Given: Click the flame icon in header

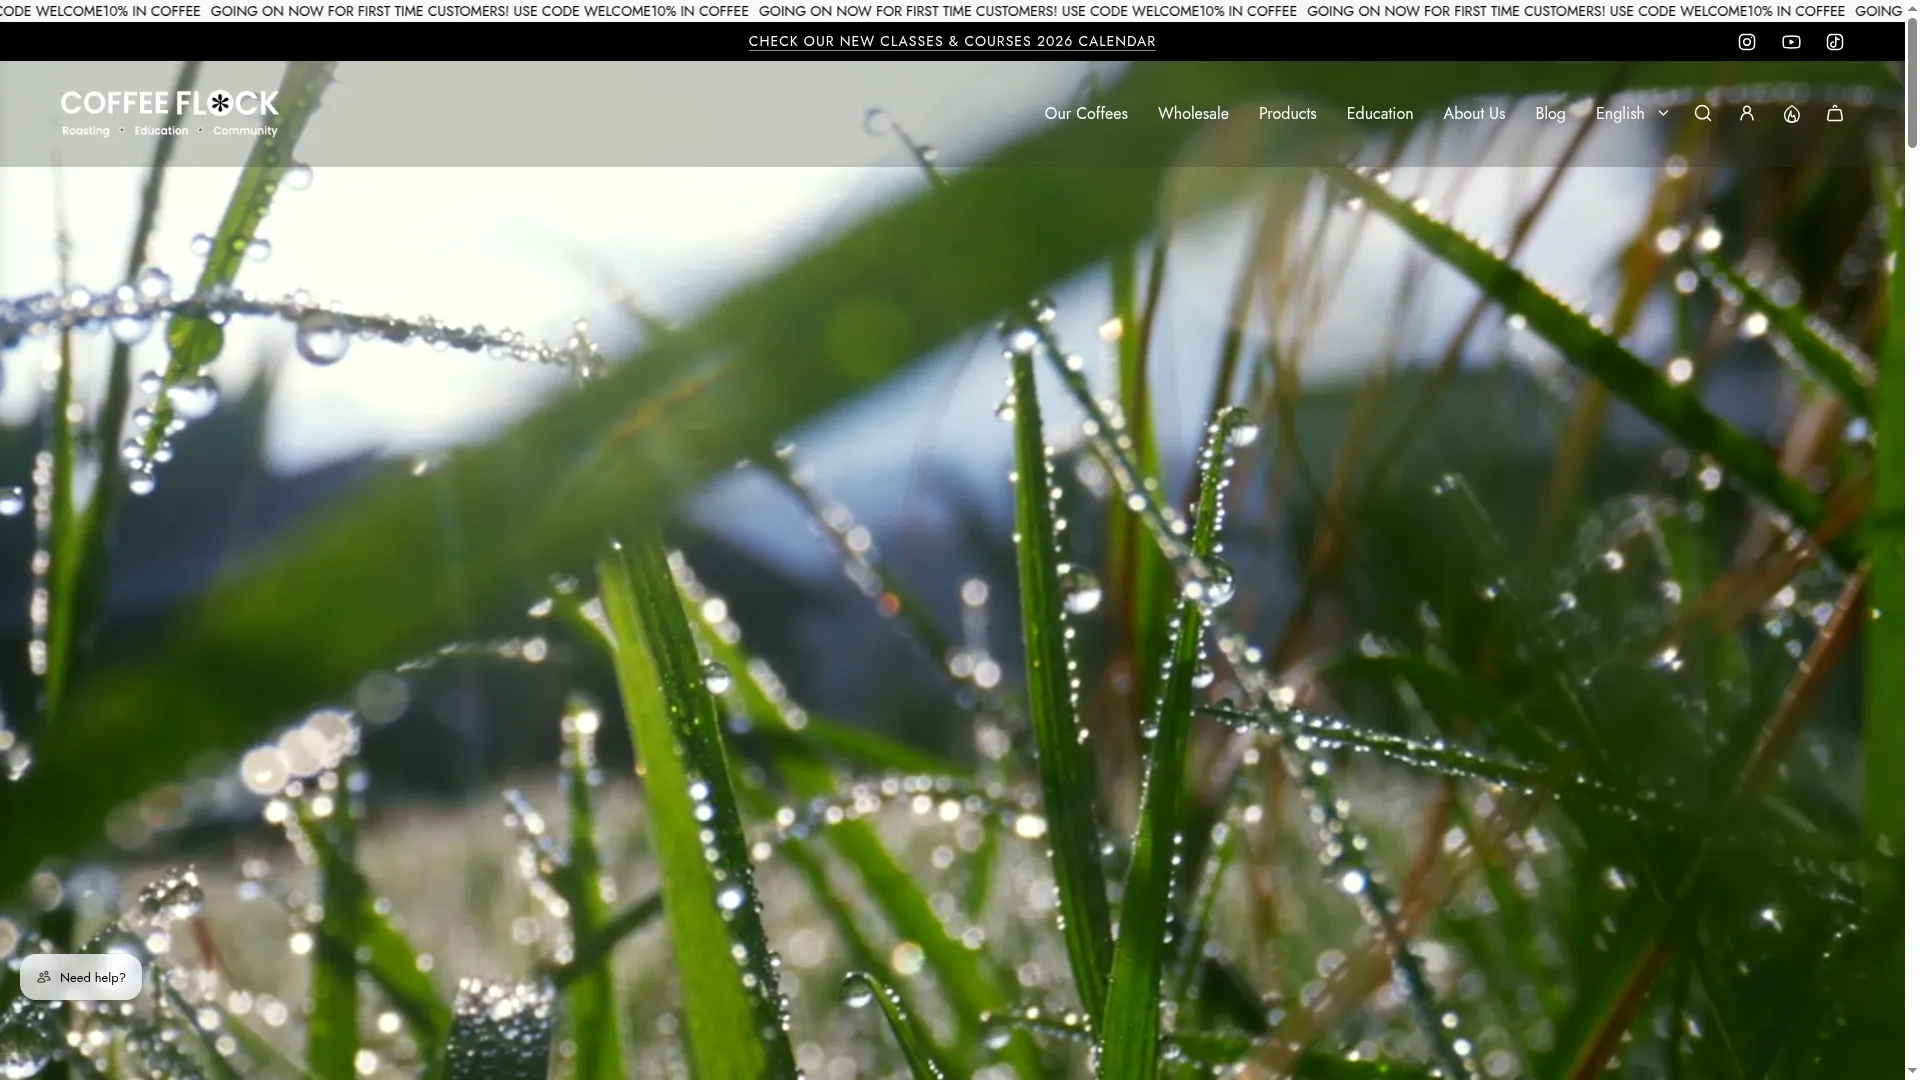Looking at the screenshot, I should pos(1791,114).
